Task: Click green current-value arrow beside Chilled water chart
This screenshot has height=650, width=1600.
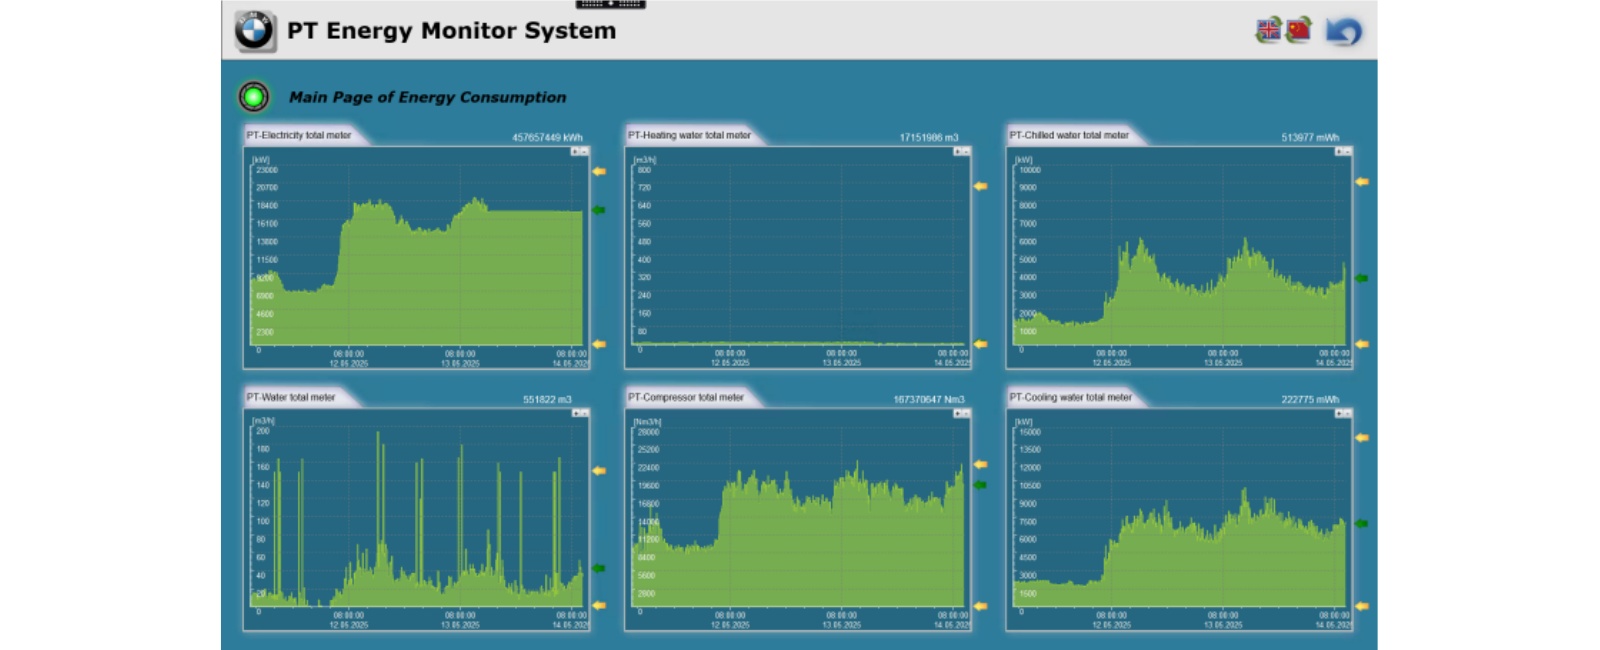Action: tap(1361, 278)
